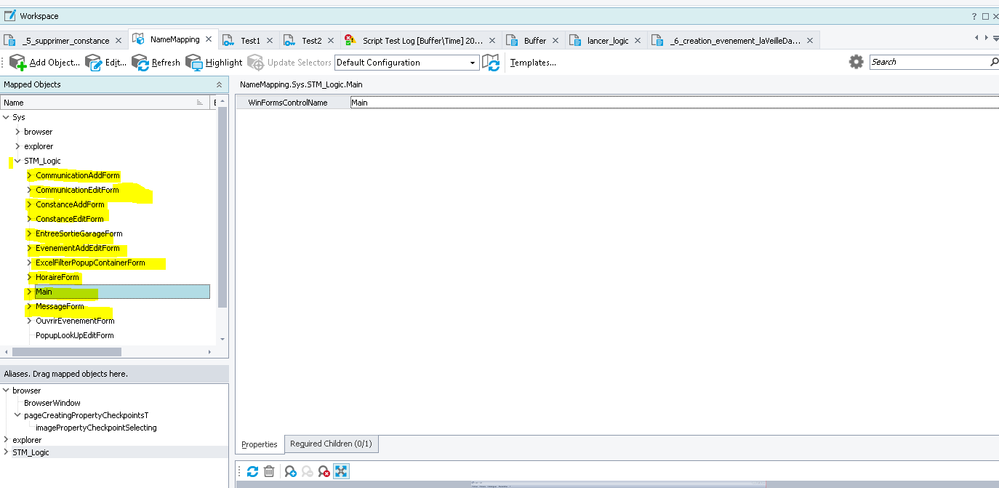Collapse the Mapped Objects panel

(x=219, y=84)
